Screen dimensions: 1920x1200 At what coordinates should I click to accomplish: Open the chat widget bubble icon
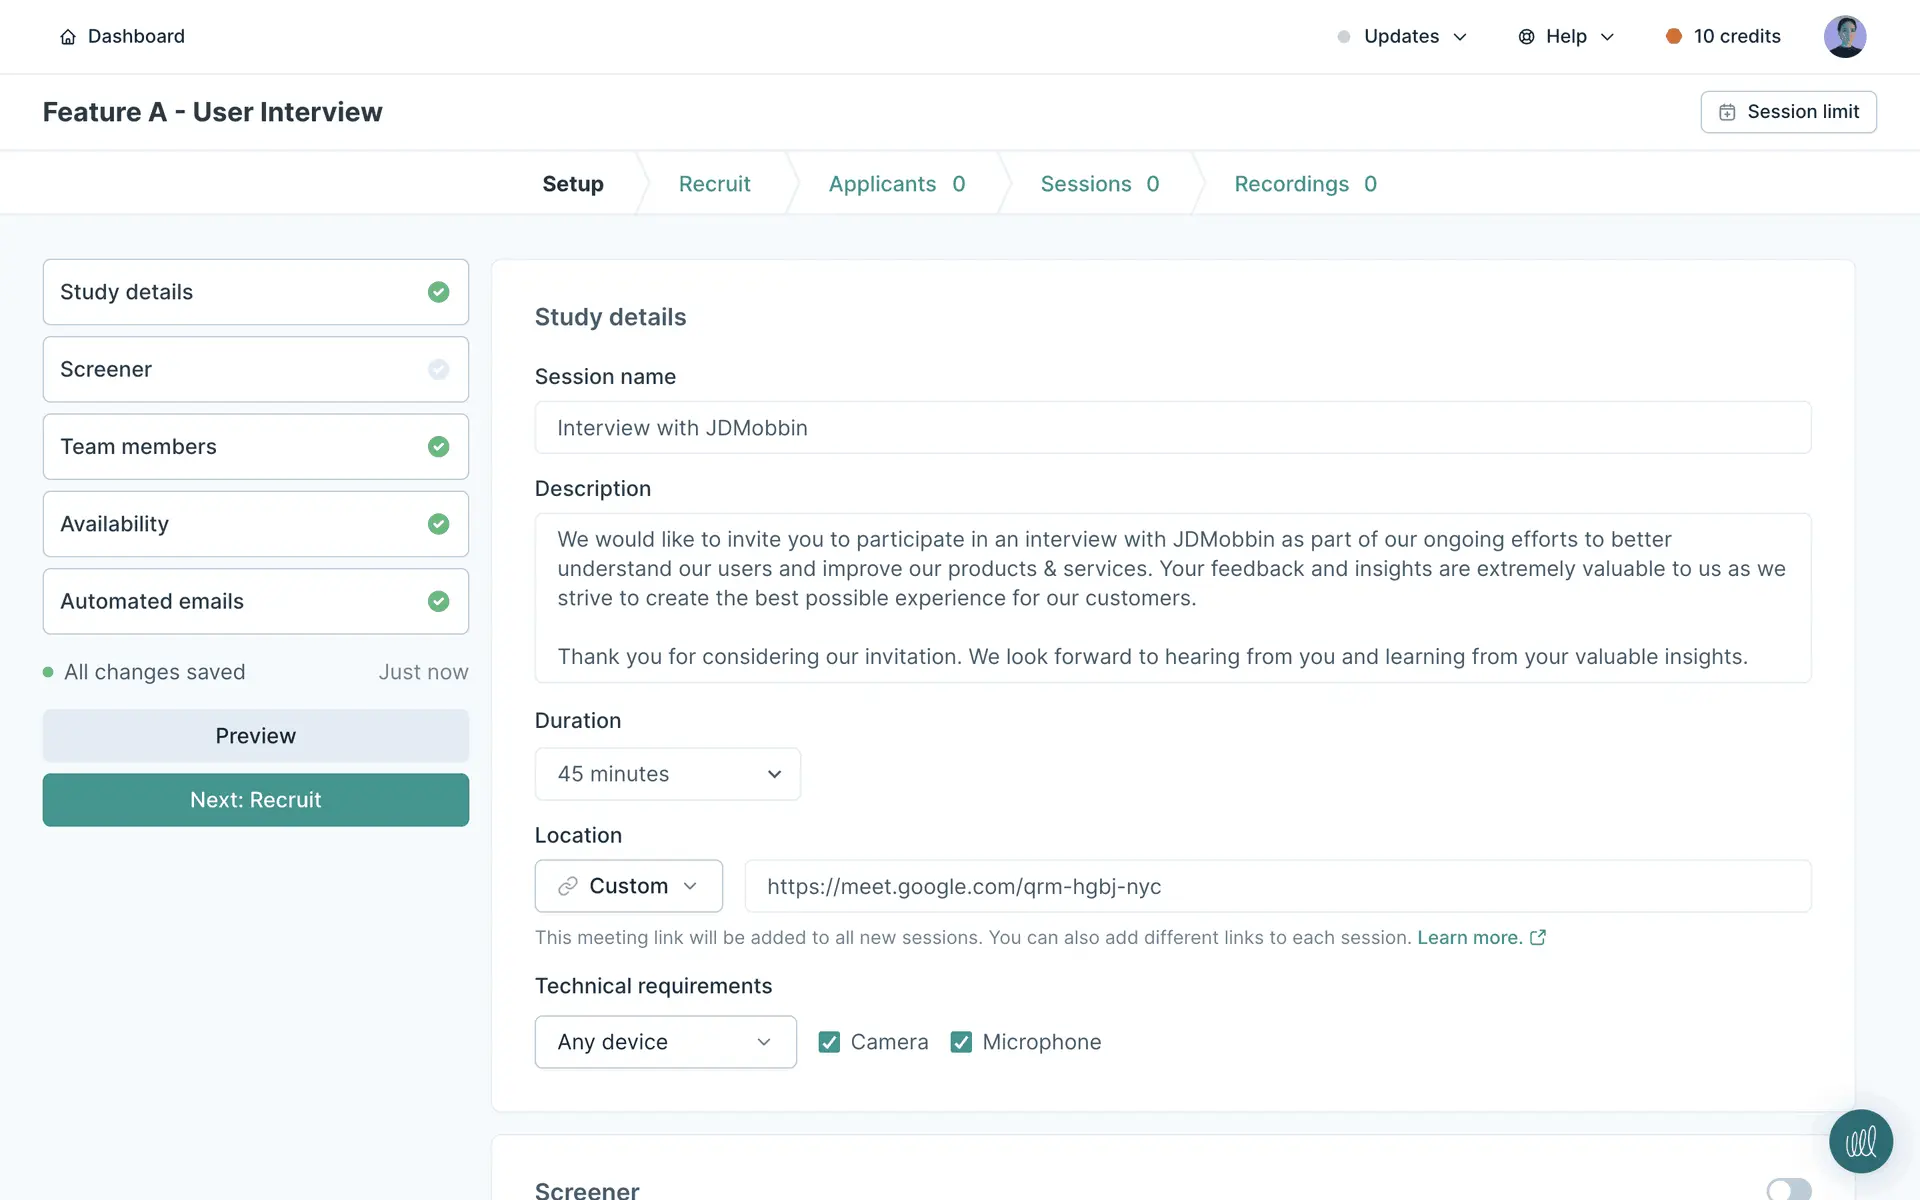[x=1860, y=1141]
